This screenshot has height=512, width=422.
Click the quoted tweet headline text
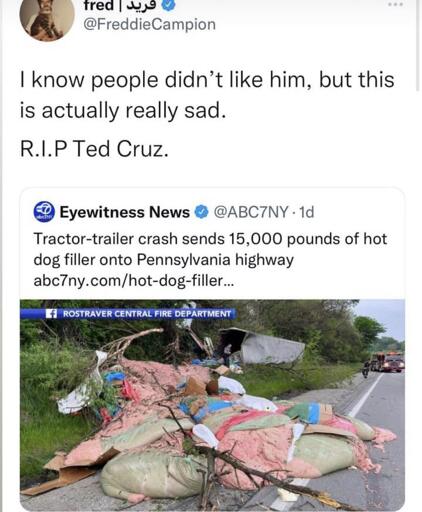210,249
